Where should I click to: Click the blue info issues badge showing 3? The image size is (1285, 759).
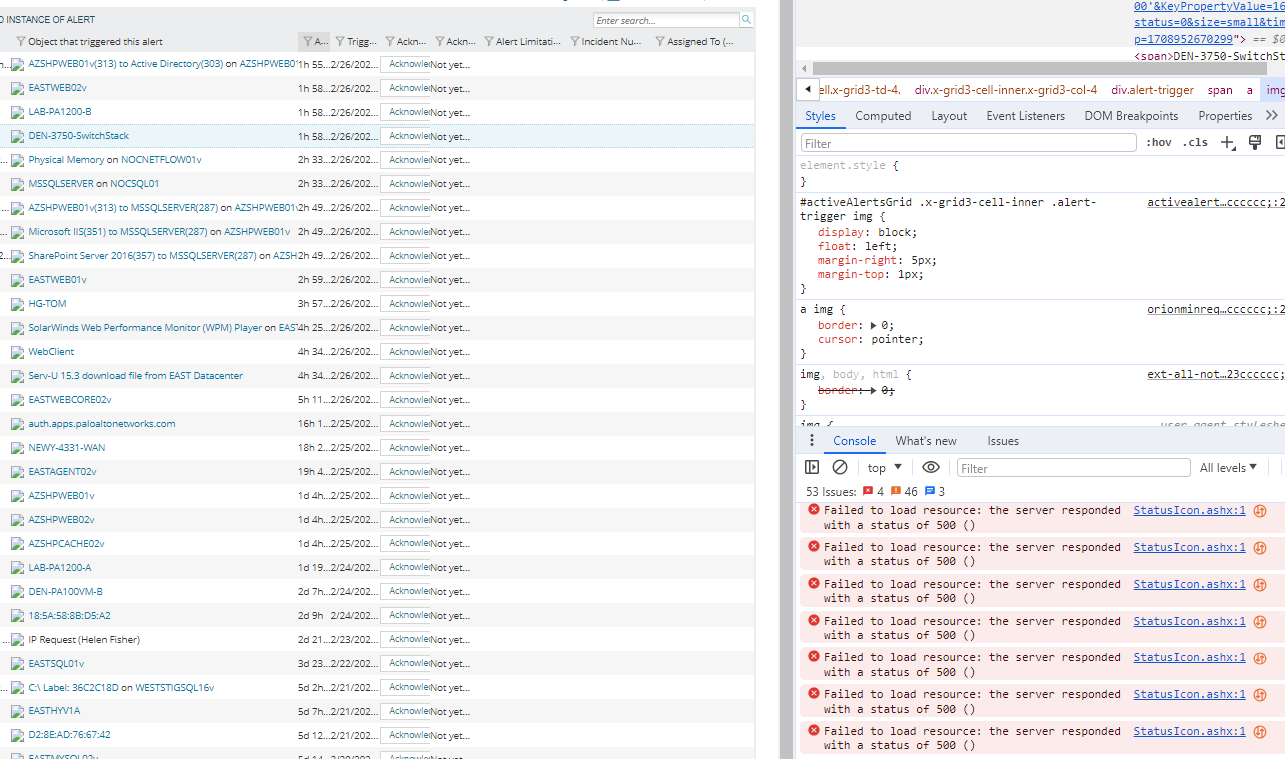pos(935,492)
